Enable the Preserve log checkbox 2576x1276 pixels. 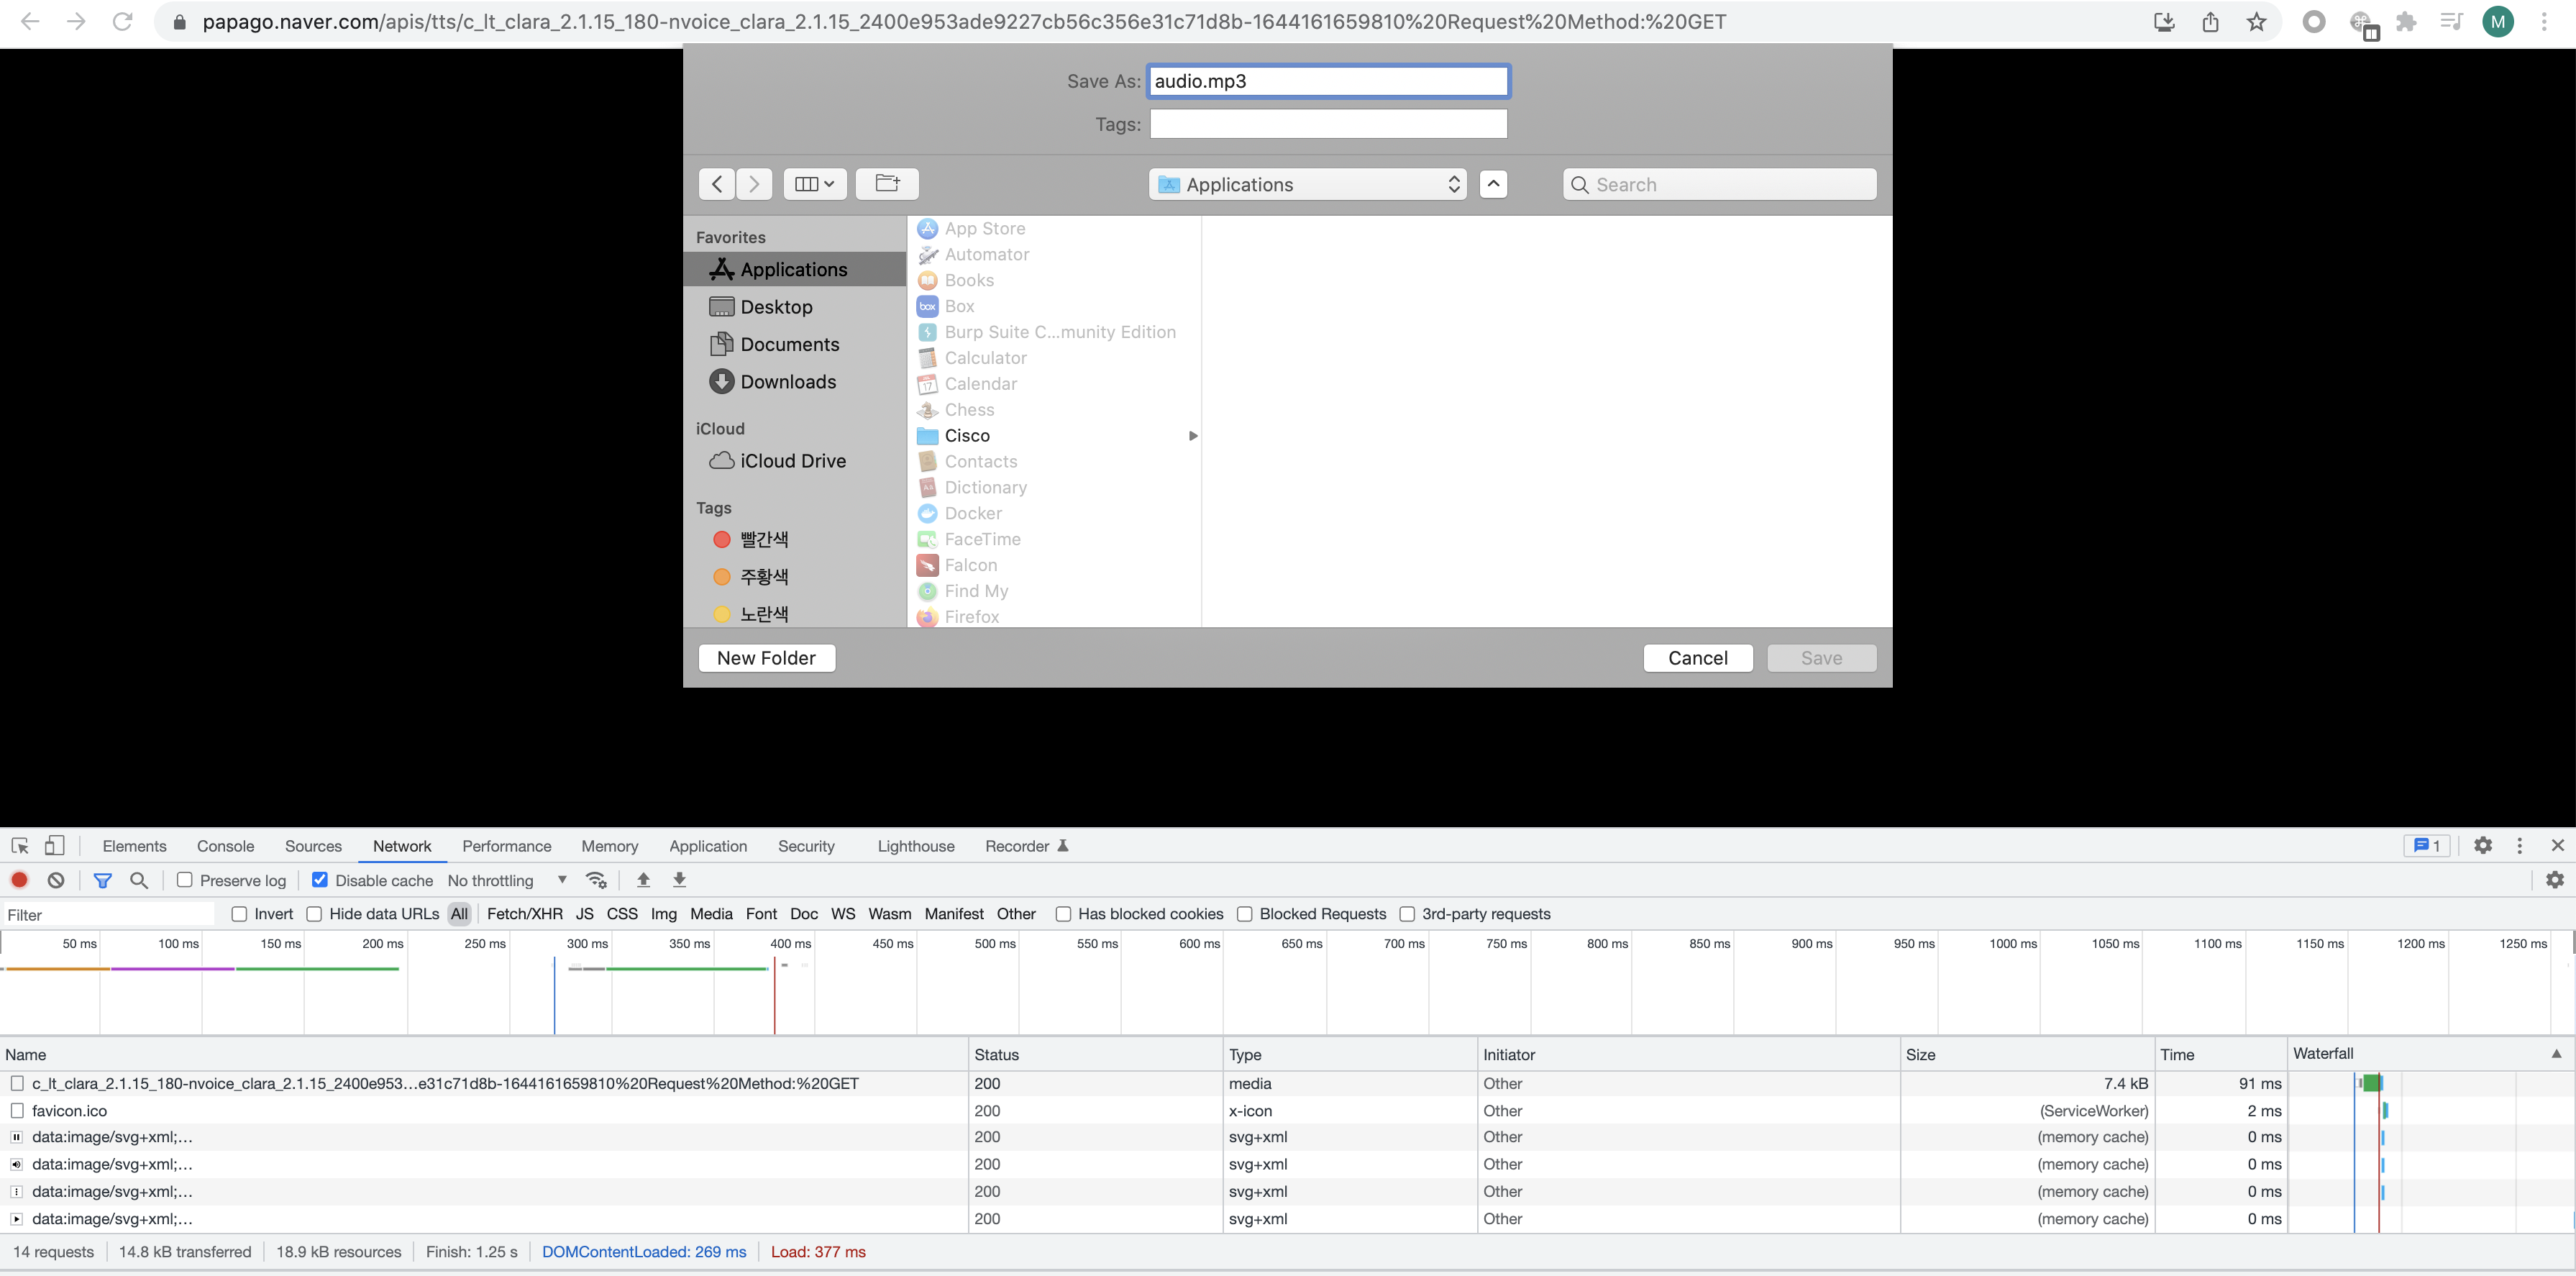[185, 880]
